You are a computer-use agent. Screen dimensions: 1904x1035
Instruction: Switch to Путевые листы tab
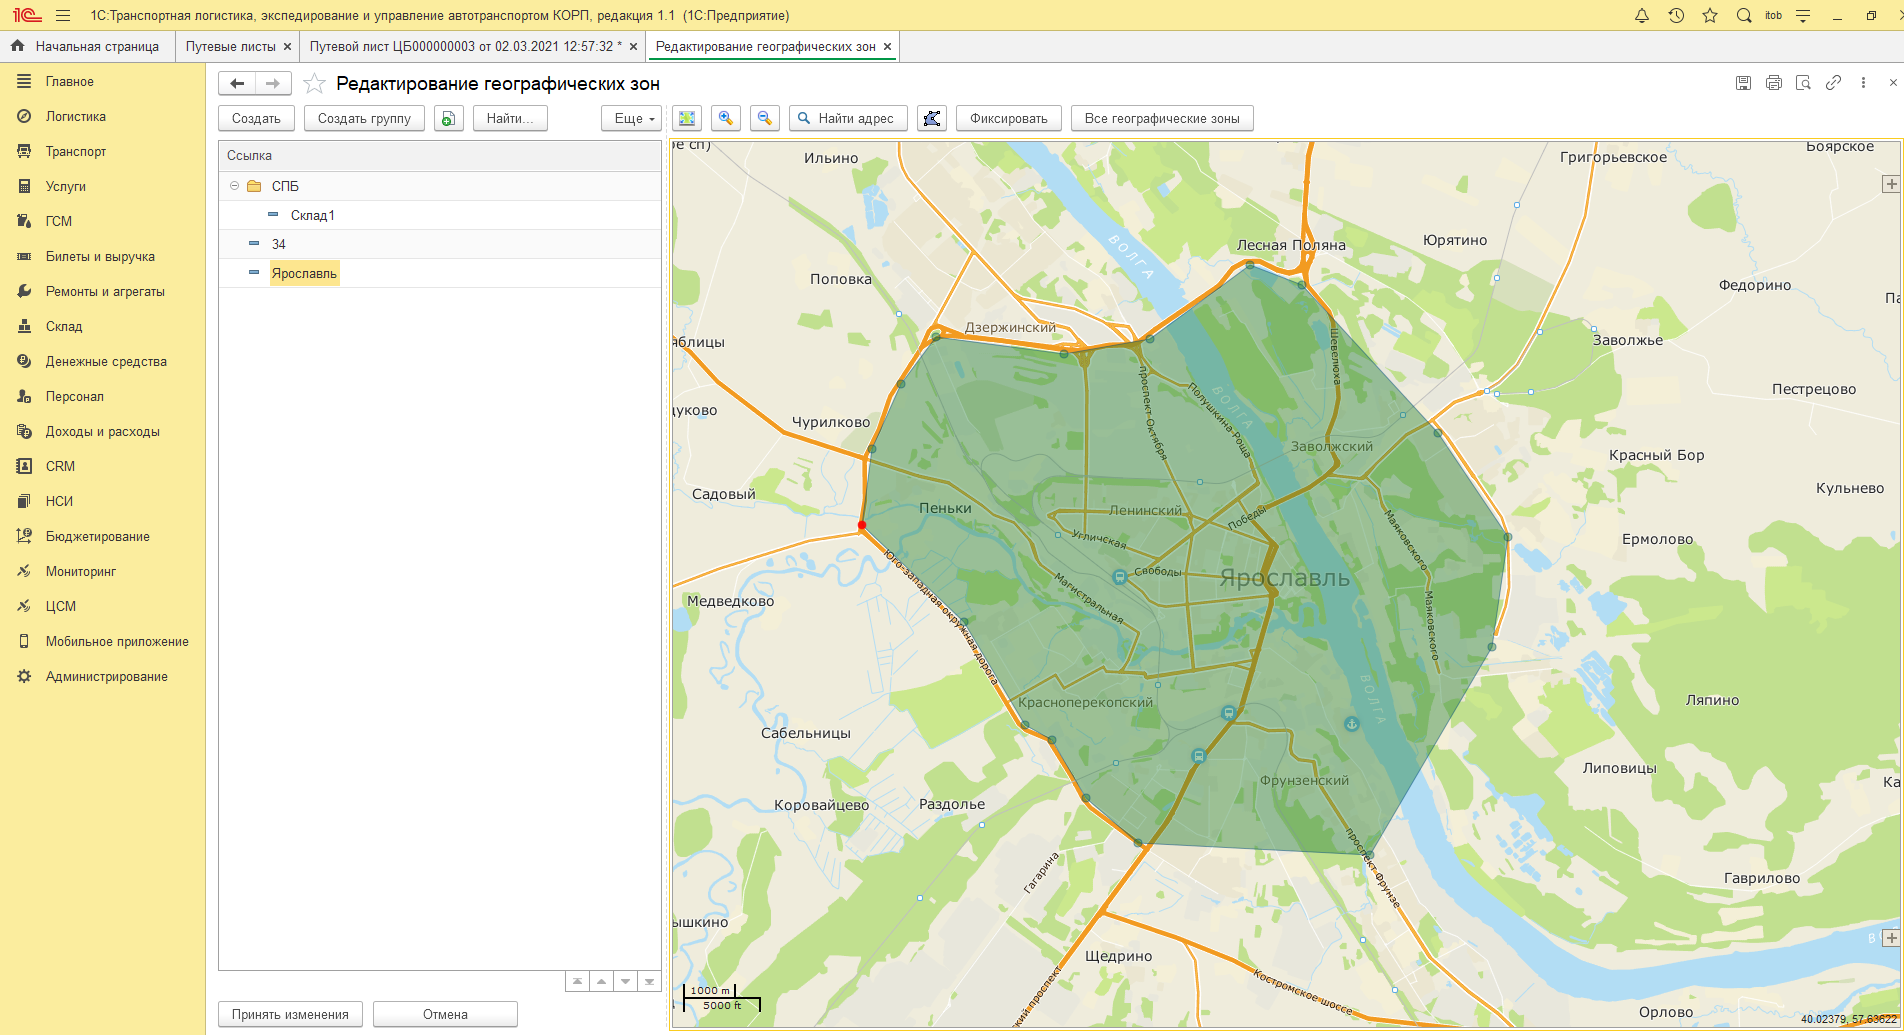coord(230,46)
